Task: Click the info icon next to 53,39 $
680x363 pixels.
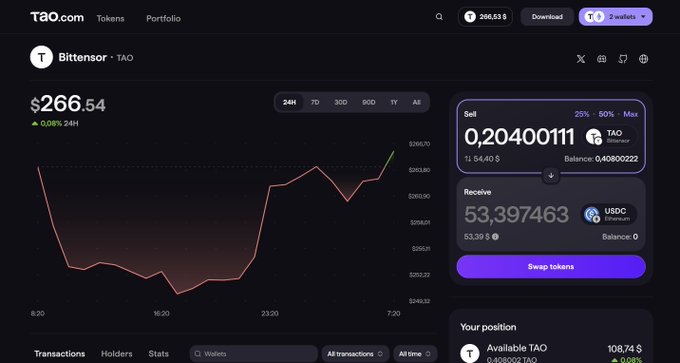Action: click(495, 237)
